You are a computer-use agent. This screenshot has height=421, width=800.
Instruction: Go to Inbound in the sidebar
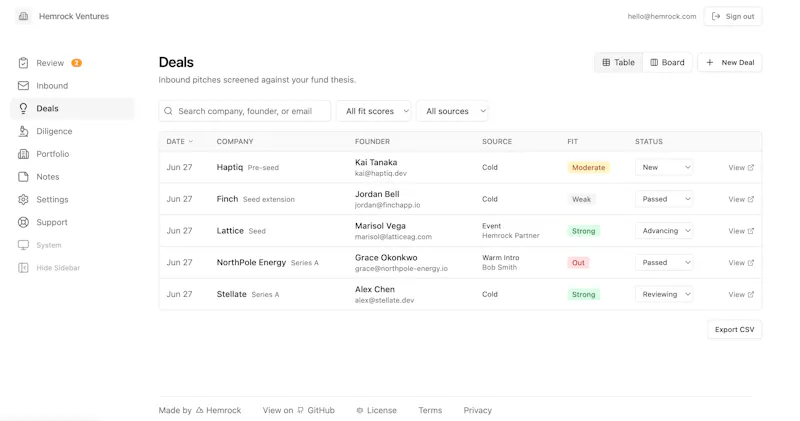(72, 86)
